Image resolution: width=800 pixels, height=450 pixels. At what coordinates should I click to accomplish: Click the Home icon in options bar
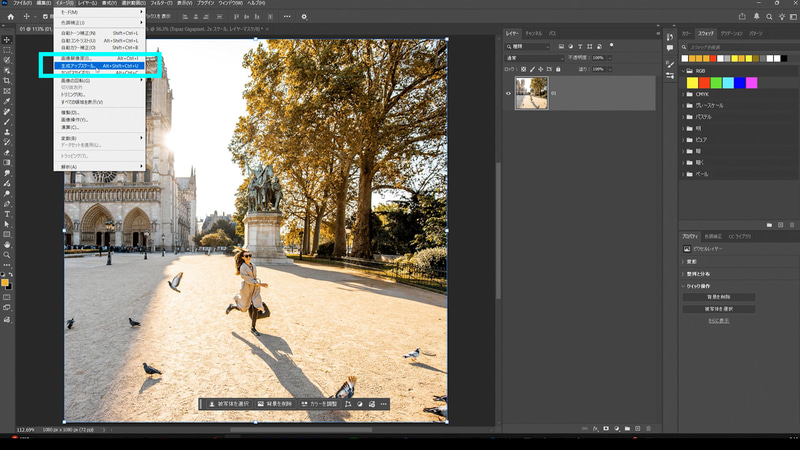pyautogui.click(x=11, y=17)
